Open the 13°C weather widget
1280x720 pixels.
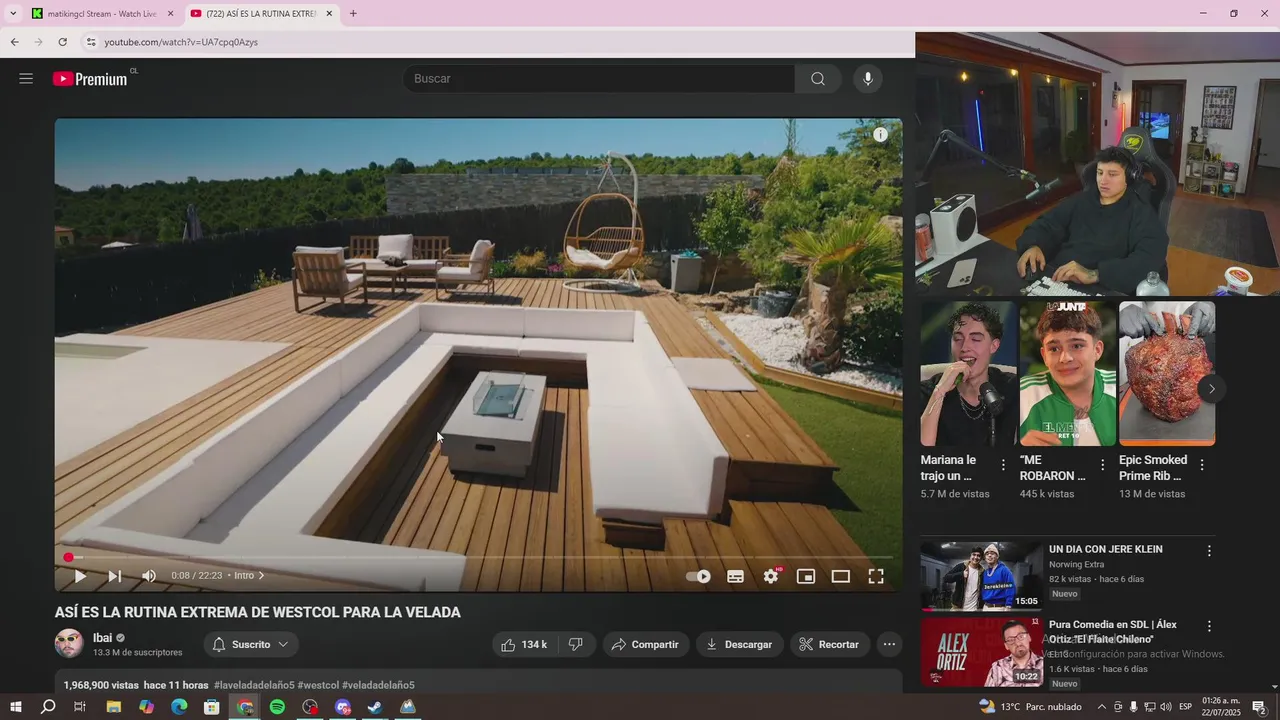[1031, 707]
